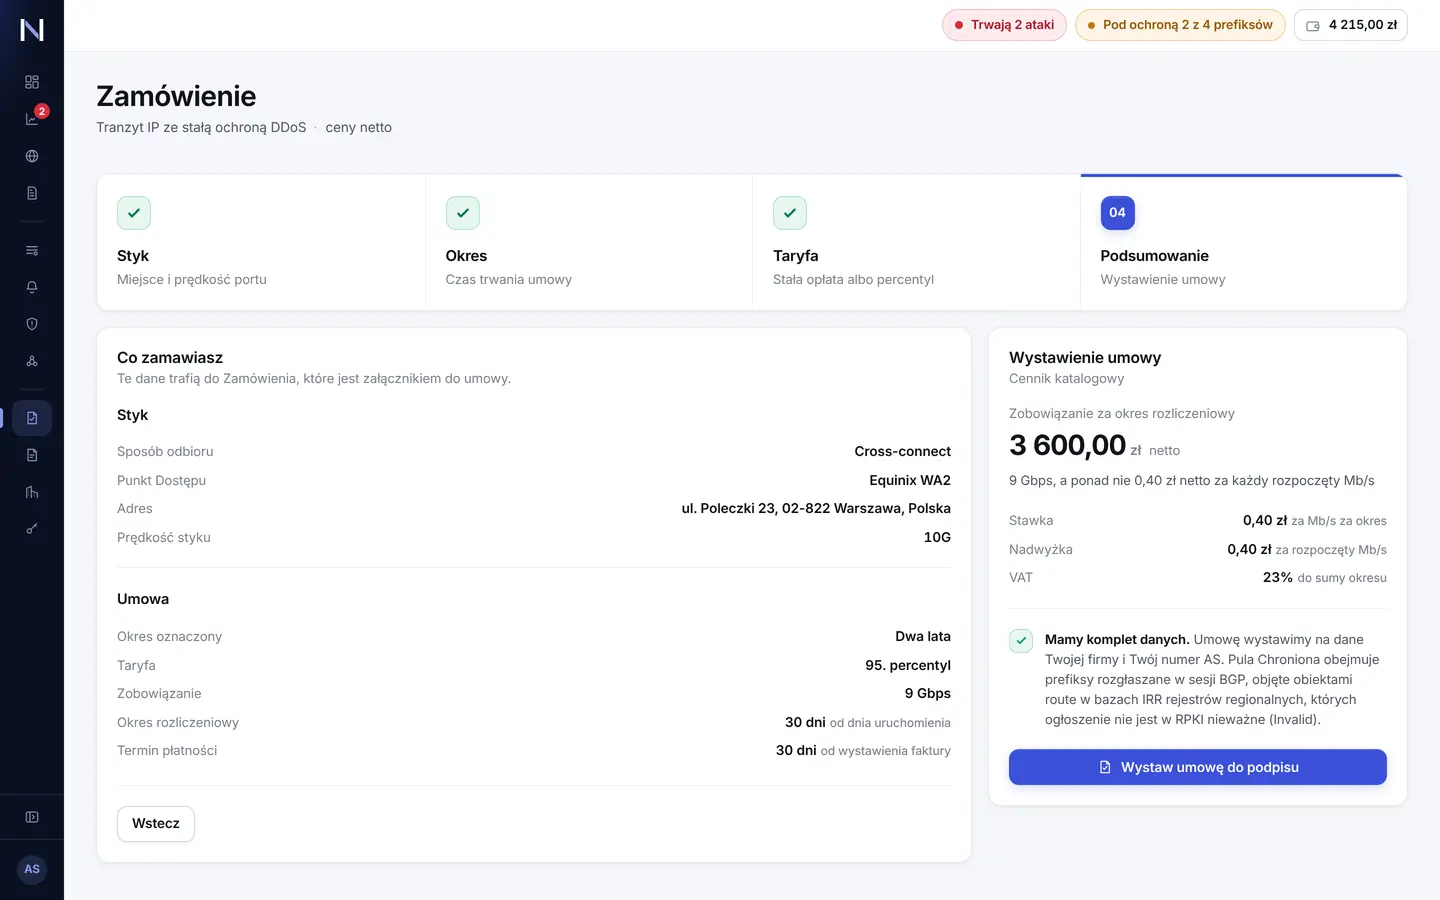Click the Wstecz button
This screenshot has height=900, width=1440.
tap(156, 824)
